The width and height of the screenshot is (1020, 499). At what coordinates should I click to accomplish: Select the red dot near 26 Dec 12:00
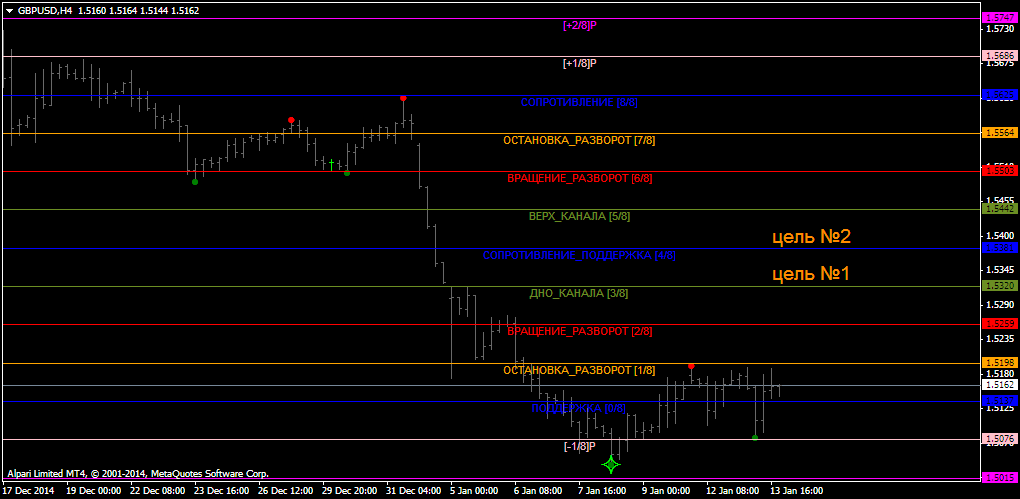tap(291, 120)
